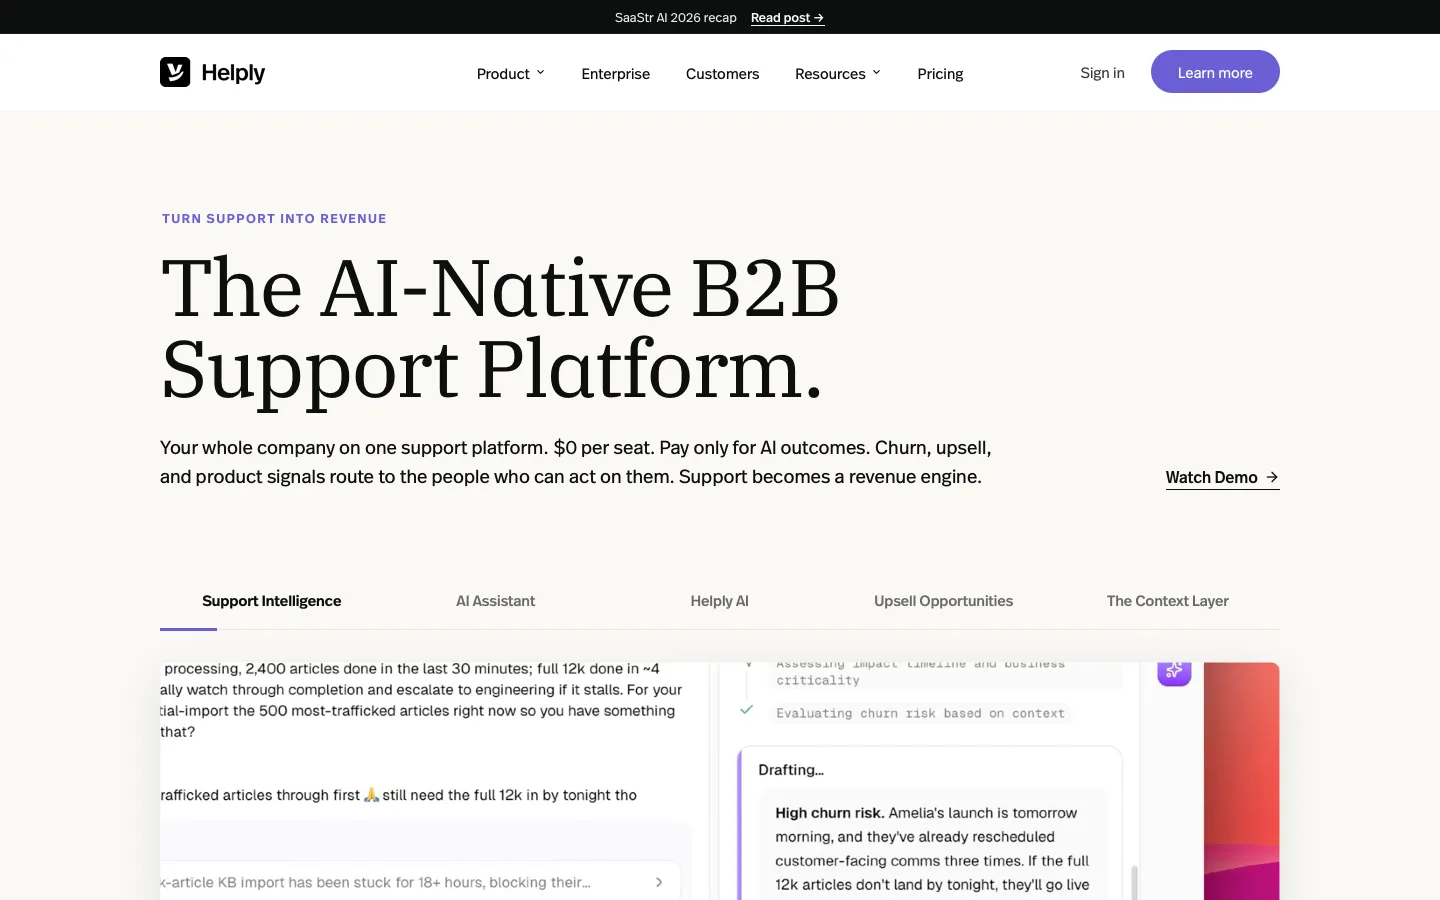Switch to the Helply AI tab
The width and height of the screenshot is (1440, 900).
click(720, 601)
